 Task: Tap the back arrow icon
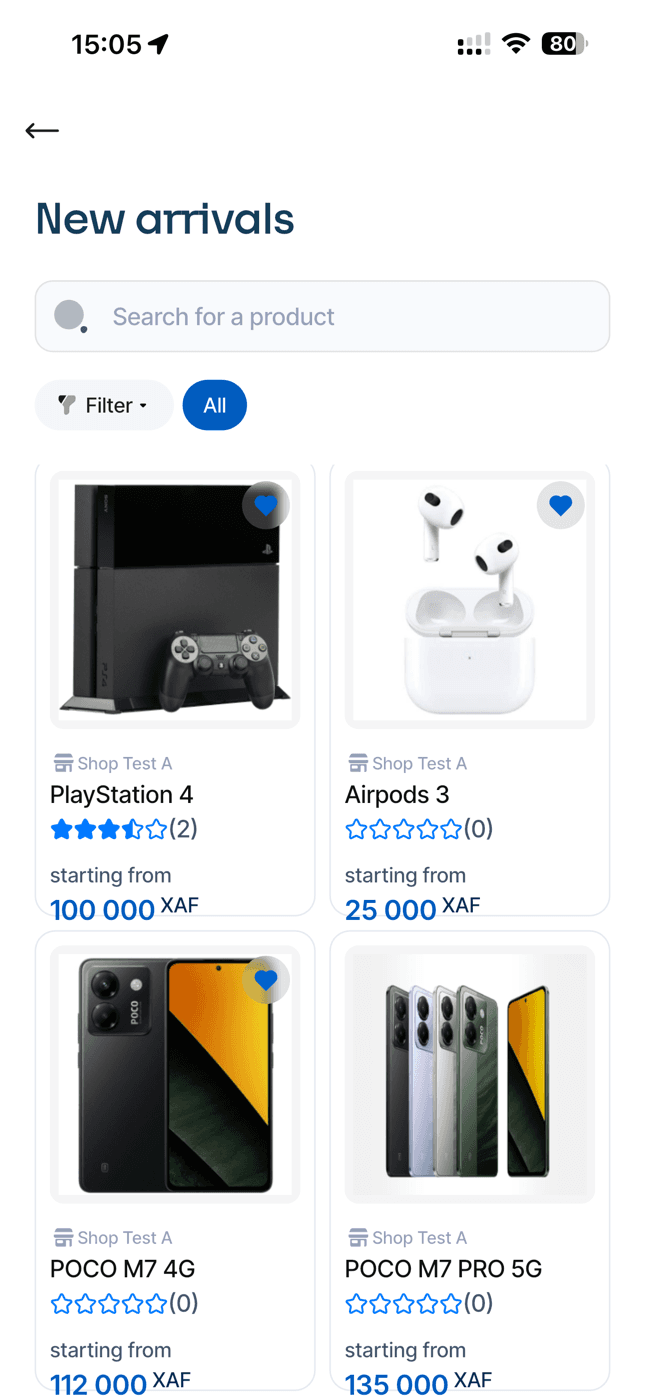pyautogui.click(x=42, y=130)
